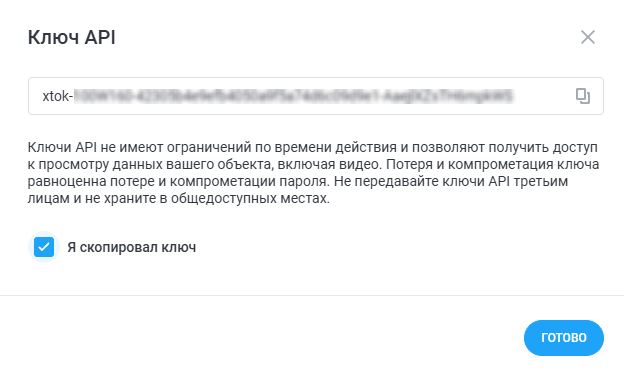Click the xtok- prefix in the key field

[58, 96]
